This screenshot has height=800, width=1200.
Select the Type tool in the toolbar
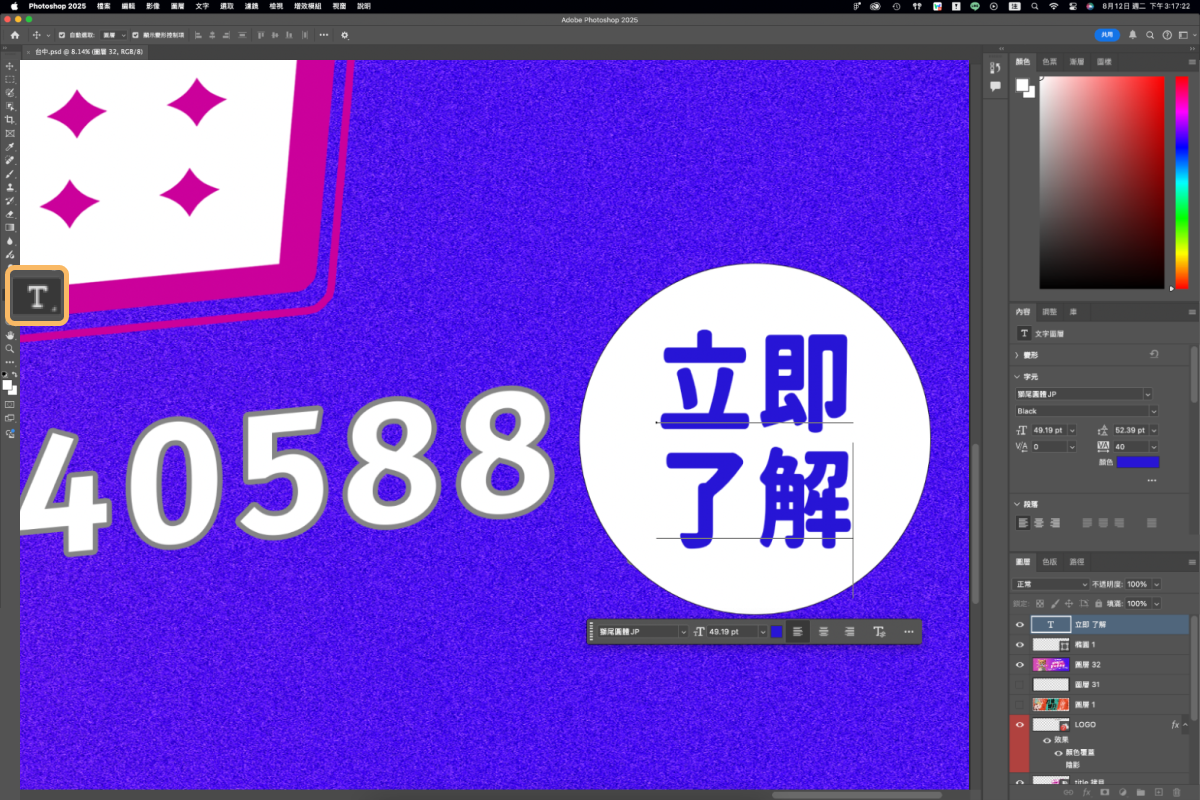[37, 296]
